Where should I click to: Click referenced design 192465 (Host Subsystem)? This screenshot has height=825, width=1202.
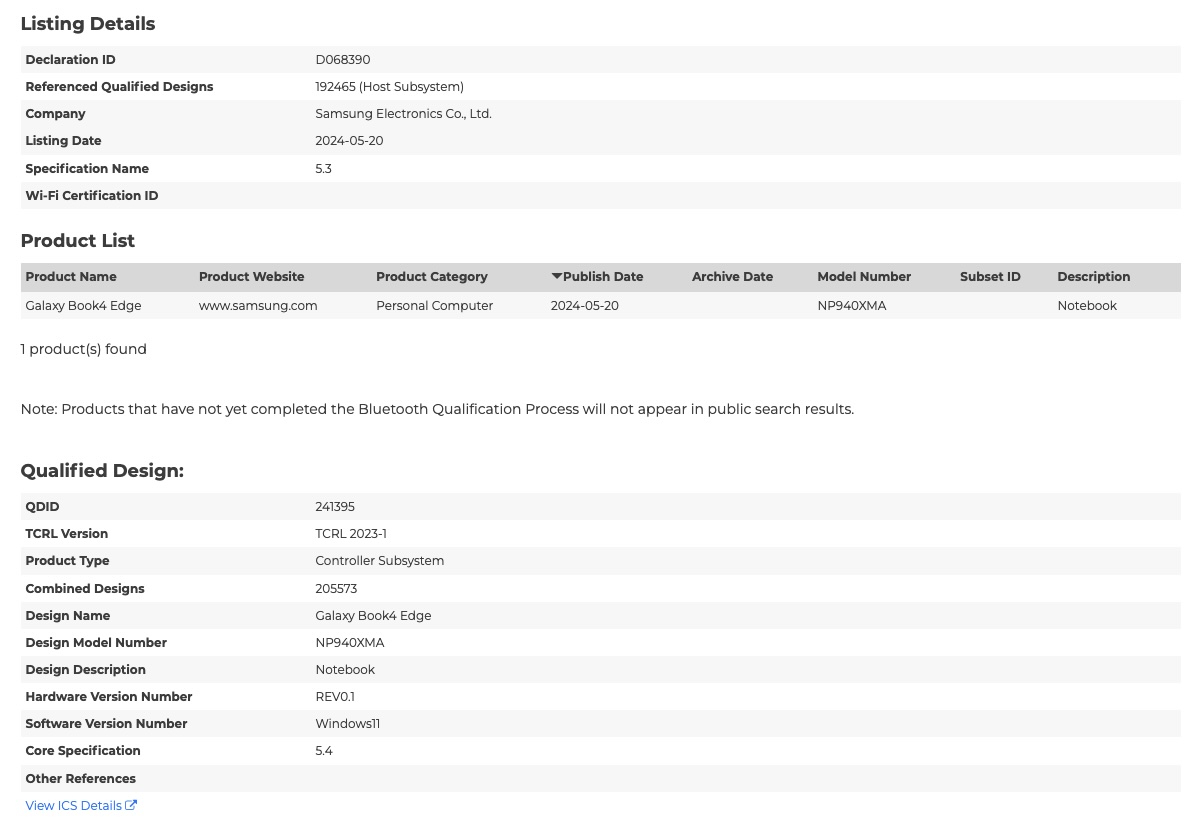coord(389,87)
